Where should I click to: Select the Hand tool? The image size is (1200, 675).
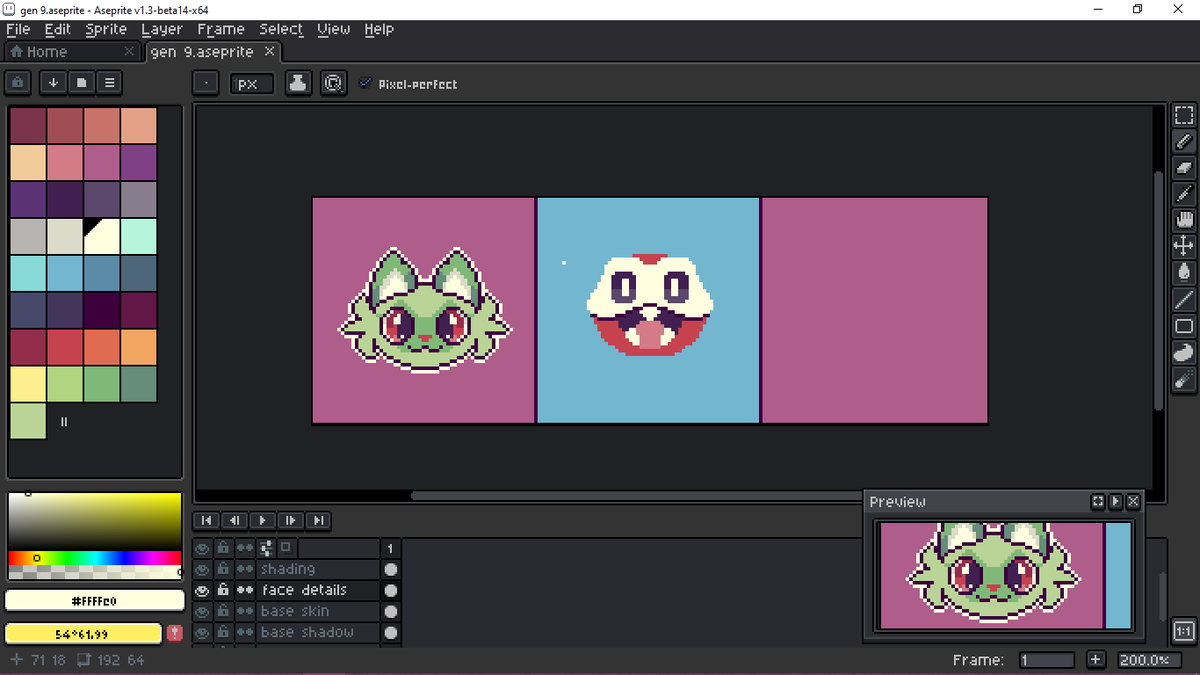(1184, 219)
